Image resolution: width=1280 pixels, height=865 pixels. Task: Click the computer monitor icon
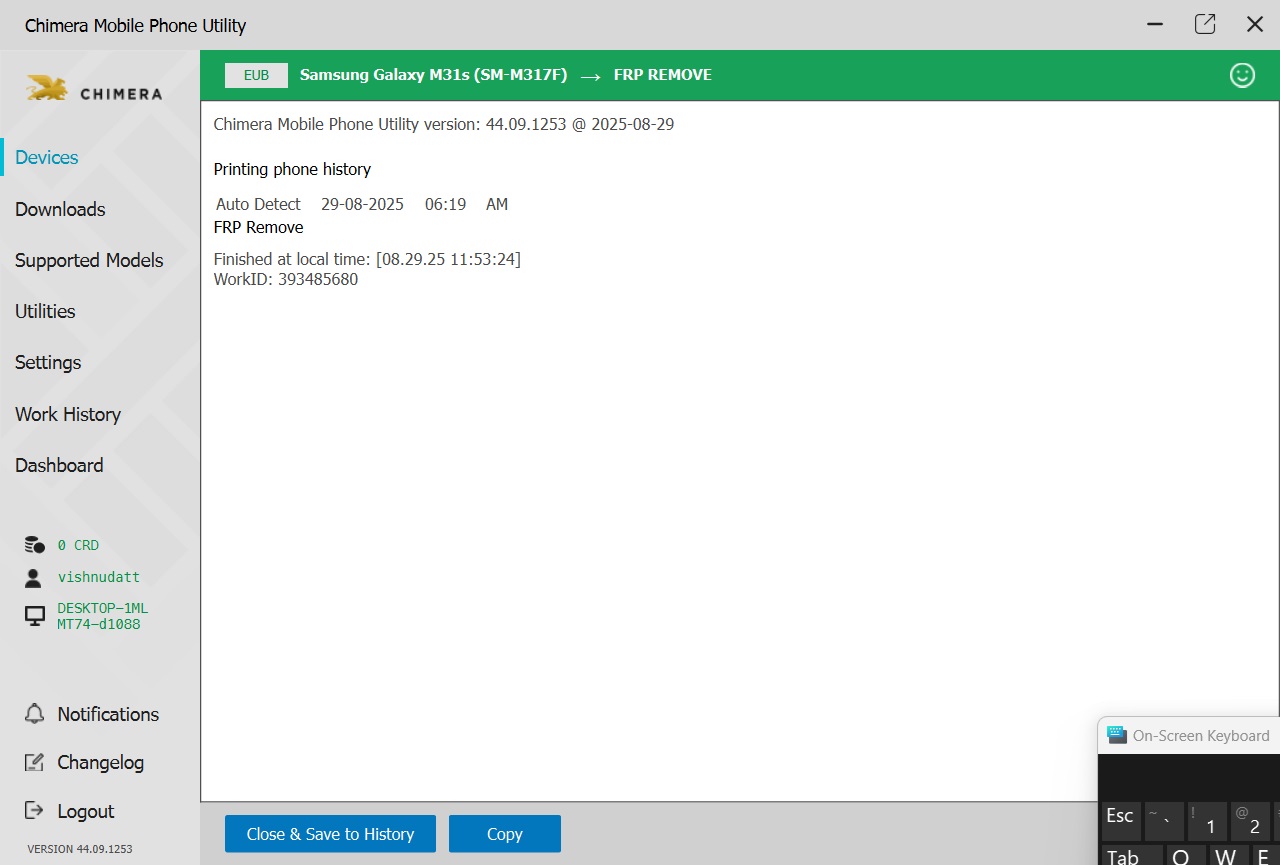(x=35, y=616)
